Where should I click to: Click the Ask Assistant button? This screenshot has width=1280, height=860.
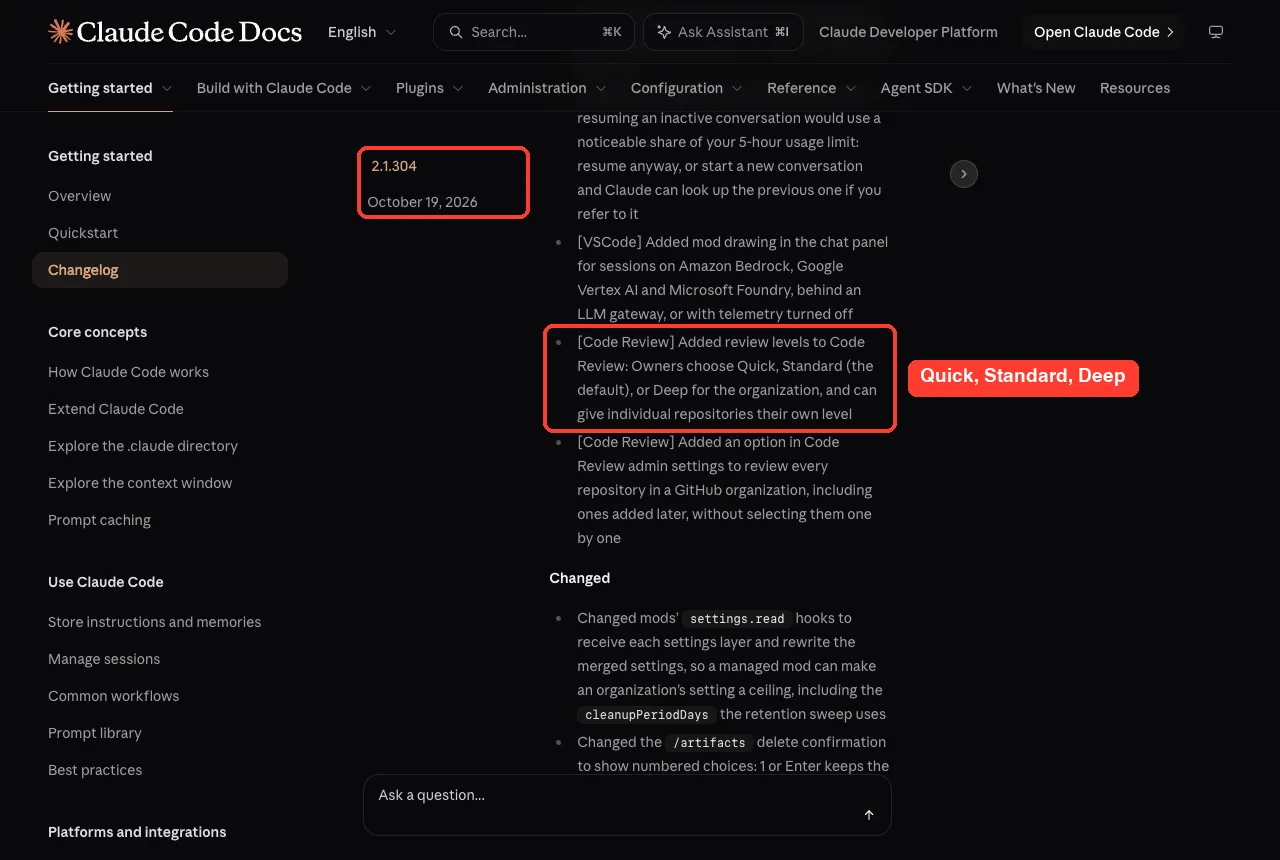coord(721,32)
